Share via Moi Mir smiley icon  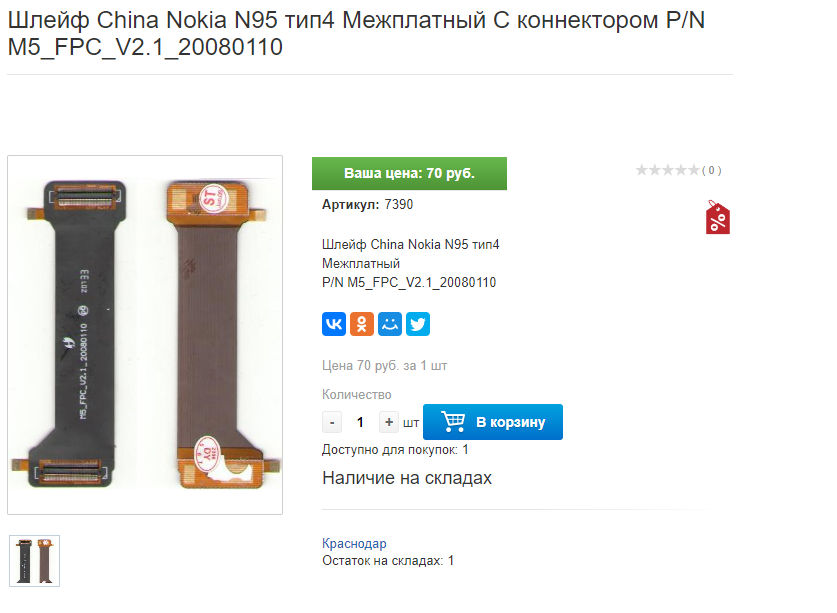390,324
